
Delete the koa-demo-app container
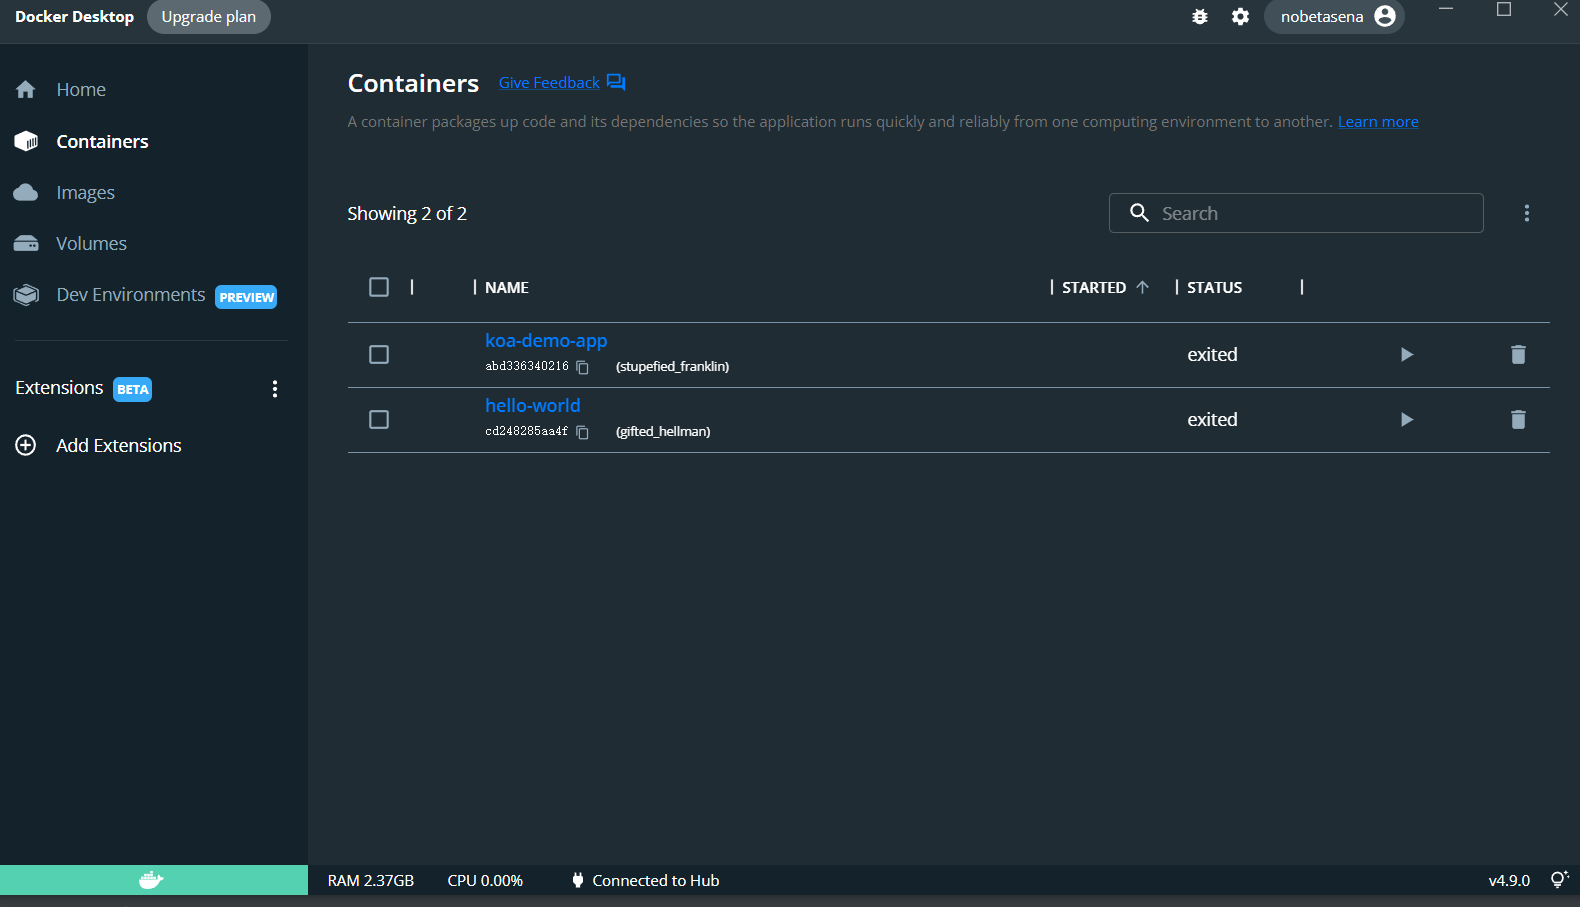(1517, 355)
